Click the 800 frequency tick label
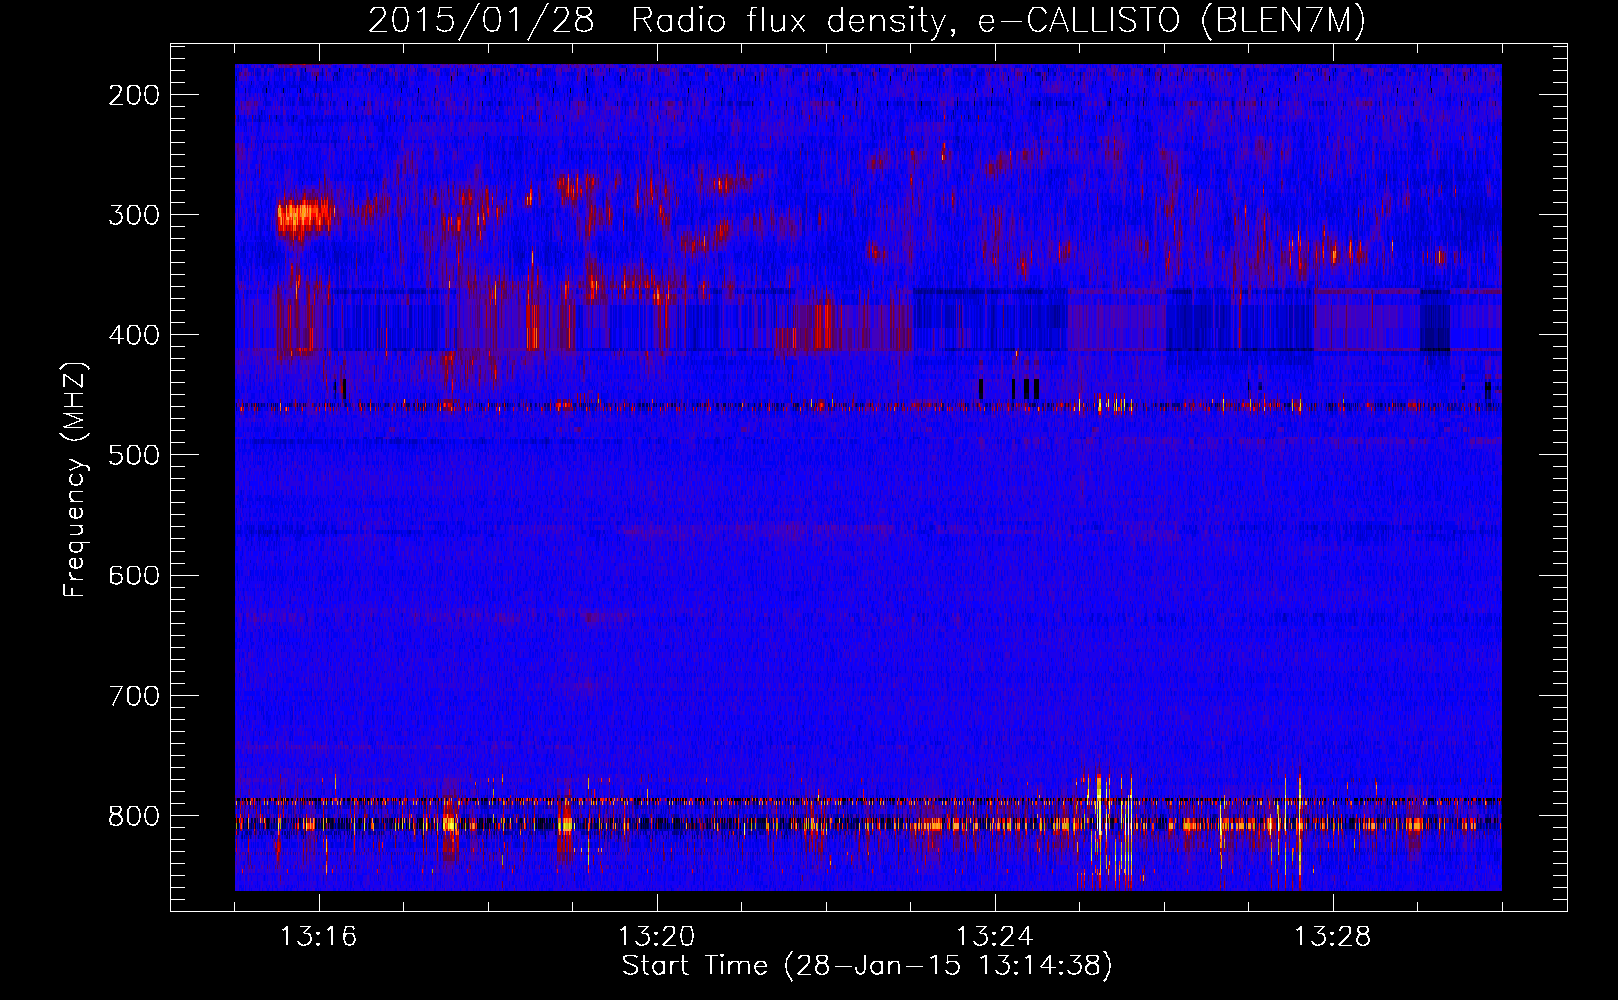 [133, 815]
